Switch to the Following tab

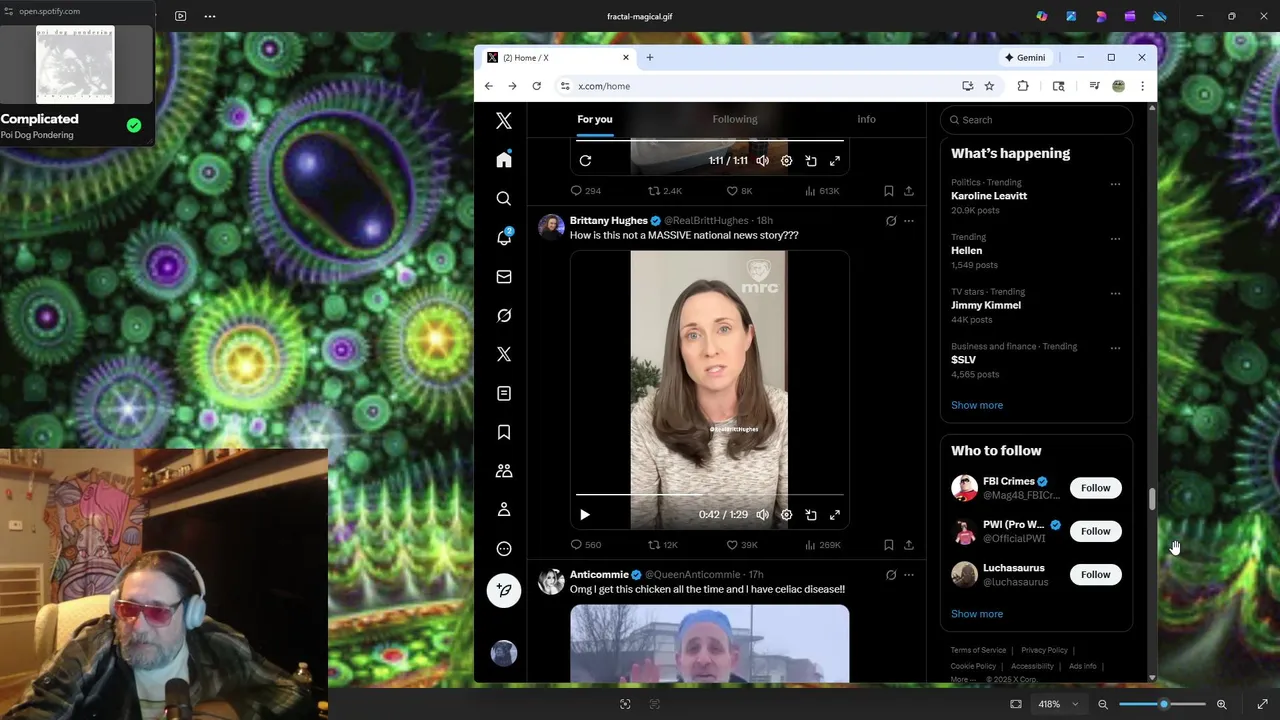[x=735, y=119]
